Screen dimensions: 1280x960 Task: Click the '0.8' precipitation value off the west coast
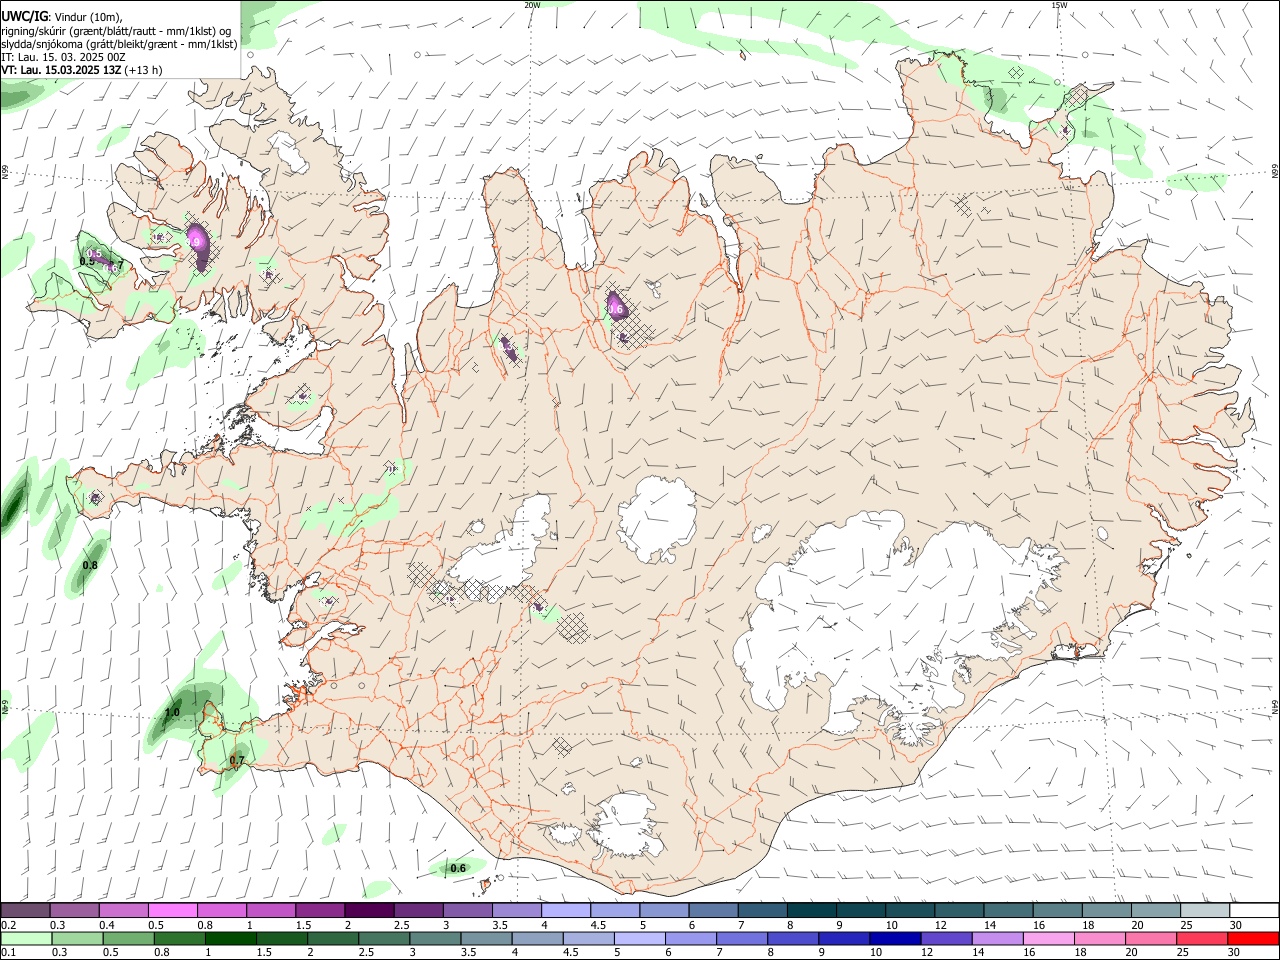click(x=90, y=566)
